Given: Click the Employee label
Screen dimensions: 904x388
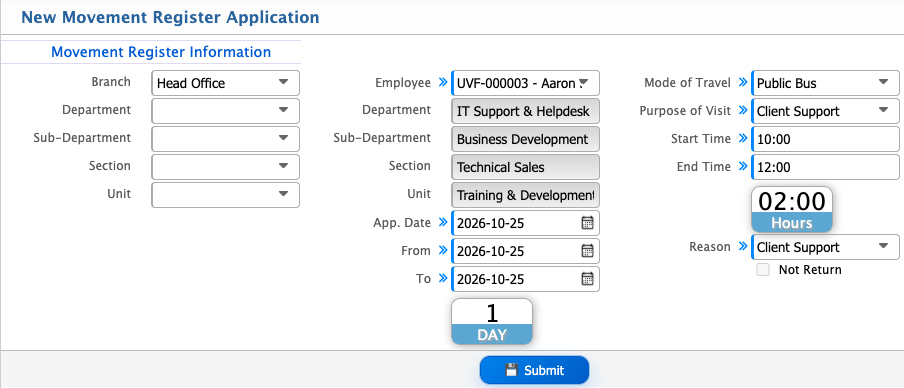Looking at the screenshot, I should [x=403, y=82].
